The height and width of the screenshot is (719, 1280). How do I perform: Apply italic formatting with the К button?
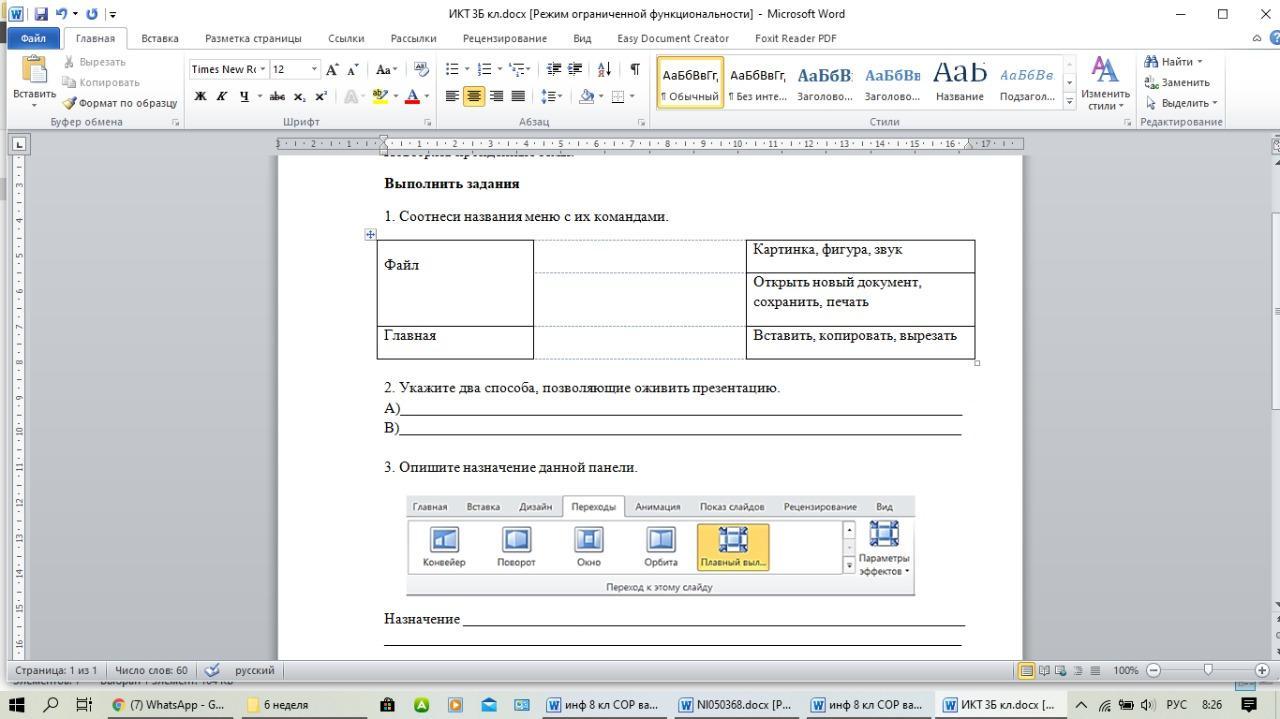coord(222,97)
